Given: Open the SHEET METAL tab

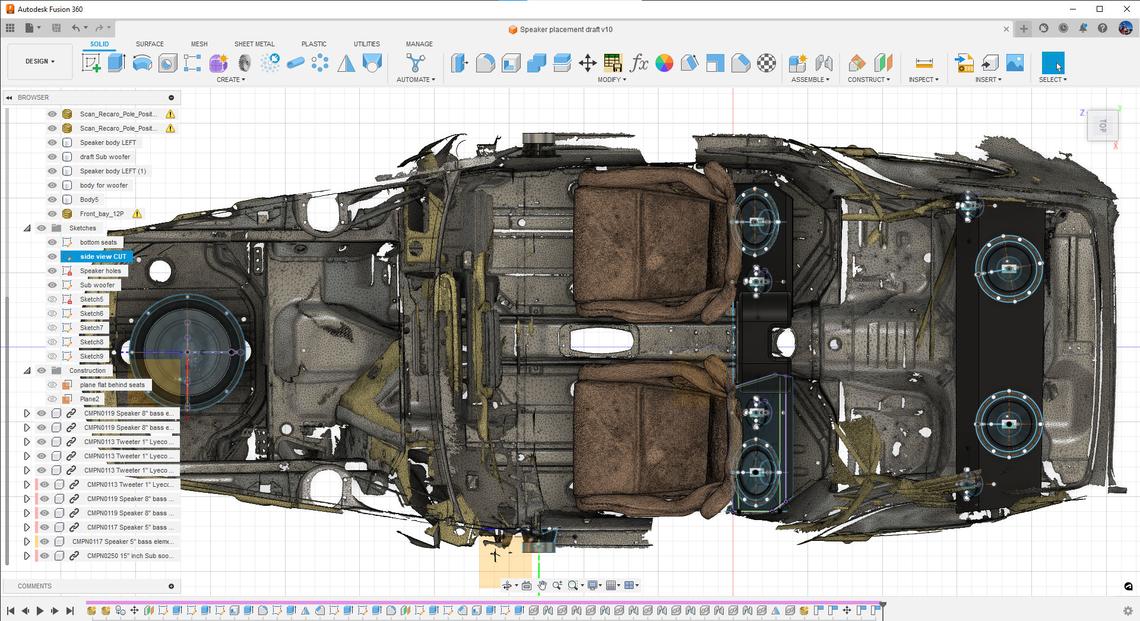Looking at the screenshot, I should pyautogui.click(x=254, y=44).
